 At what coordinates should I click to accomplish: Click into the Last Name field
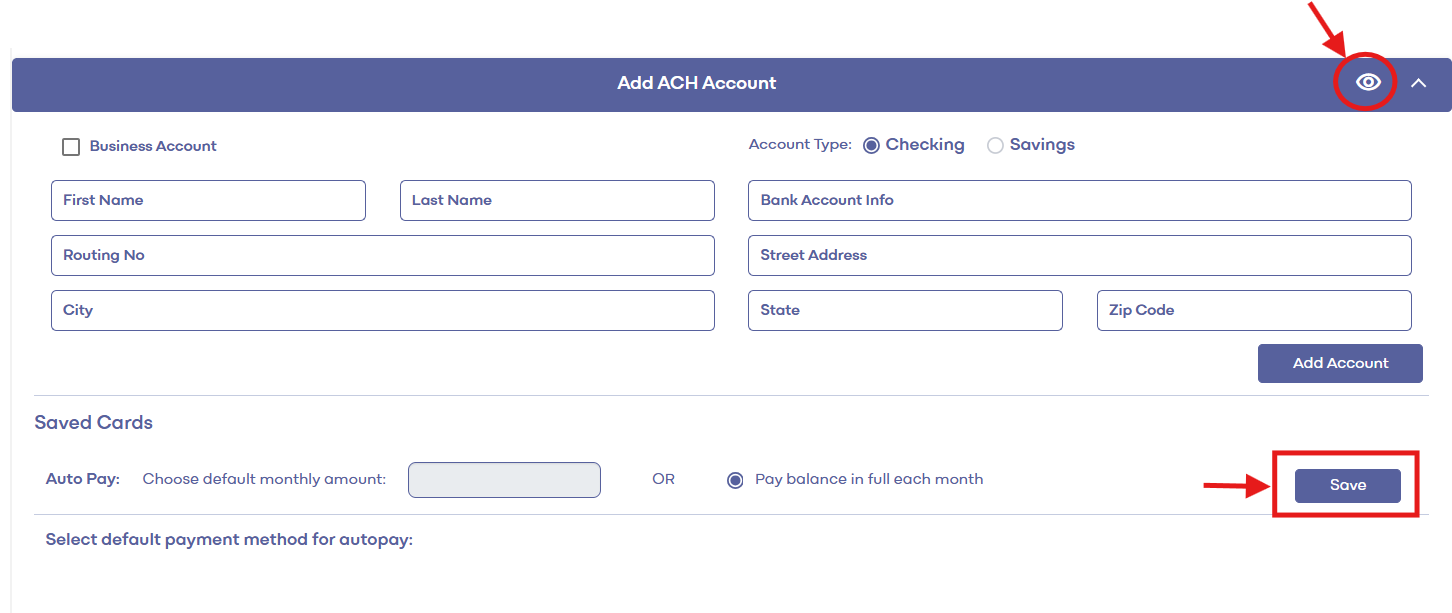[x=557, y=200]
